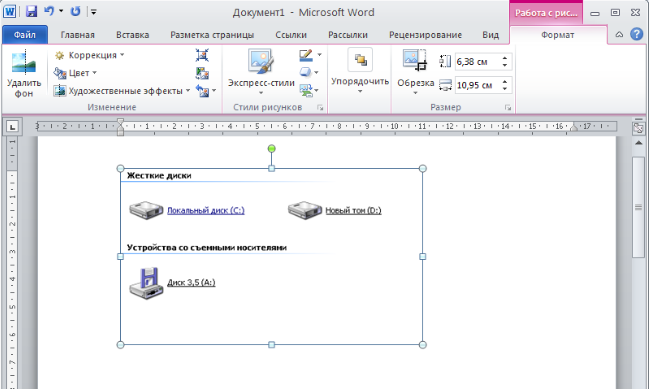This screenshot has width=649, height=391.
Task: Click the vertical scrollbar thumb
Action: tap(638, 207)
